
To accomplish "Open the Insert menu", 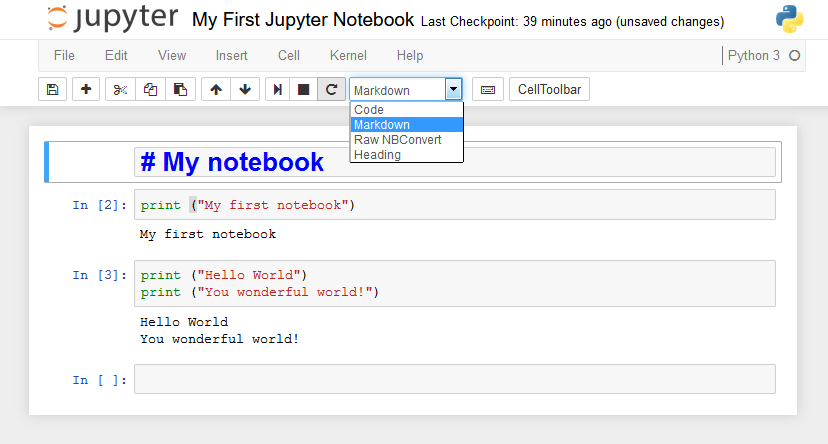I will point(231,55).
